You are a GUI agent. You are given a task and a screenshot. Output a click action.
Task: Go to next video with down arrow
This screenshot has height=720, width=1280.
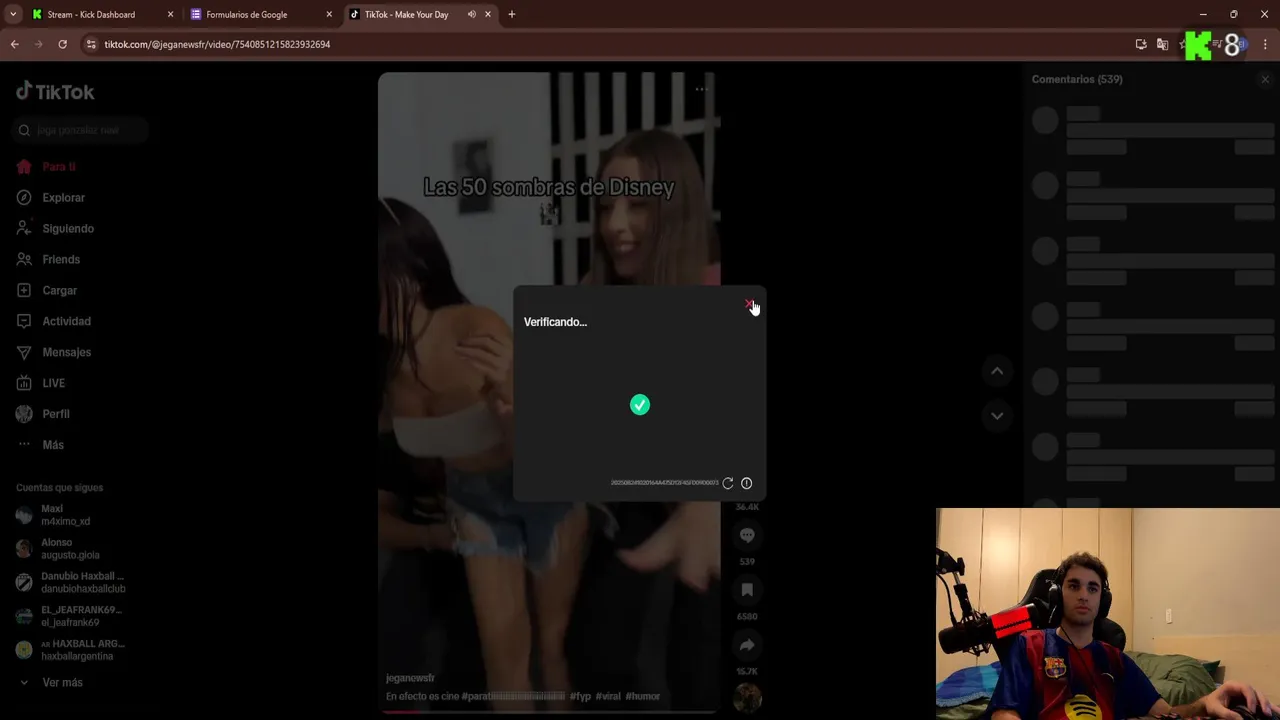point(997,415)
